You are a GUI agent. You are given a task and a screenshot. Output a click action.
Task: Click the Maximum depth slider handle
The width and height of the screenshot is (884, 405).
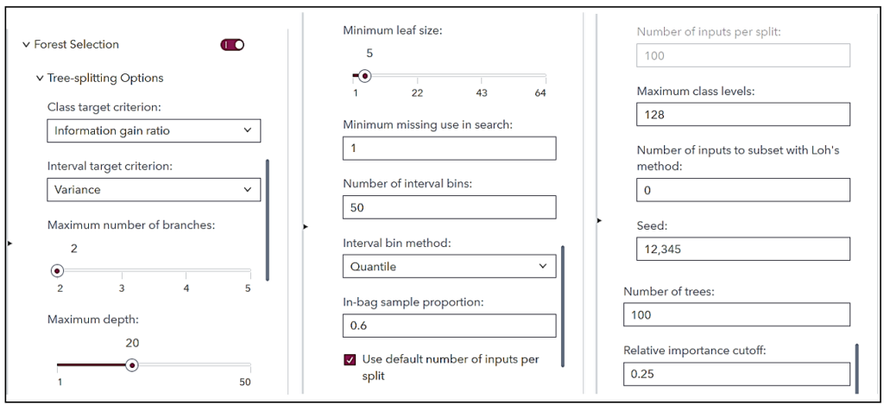click(x=131, y=365)
